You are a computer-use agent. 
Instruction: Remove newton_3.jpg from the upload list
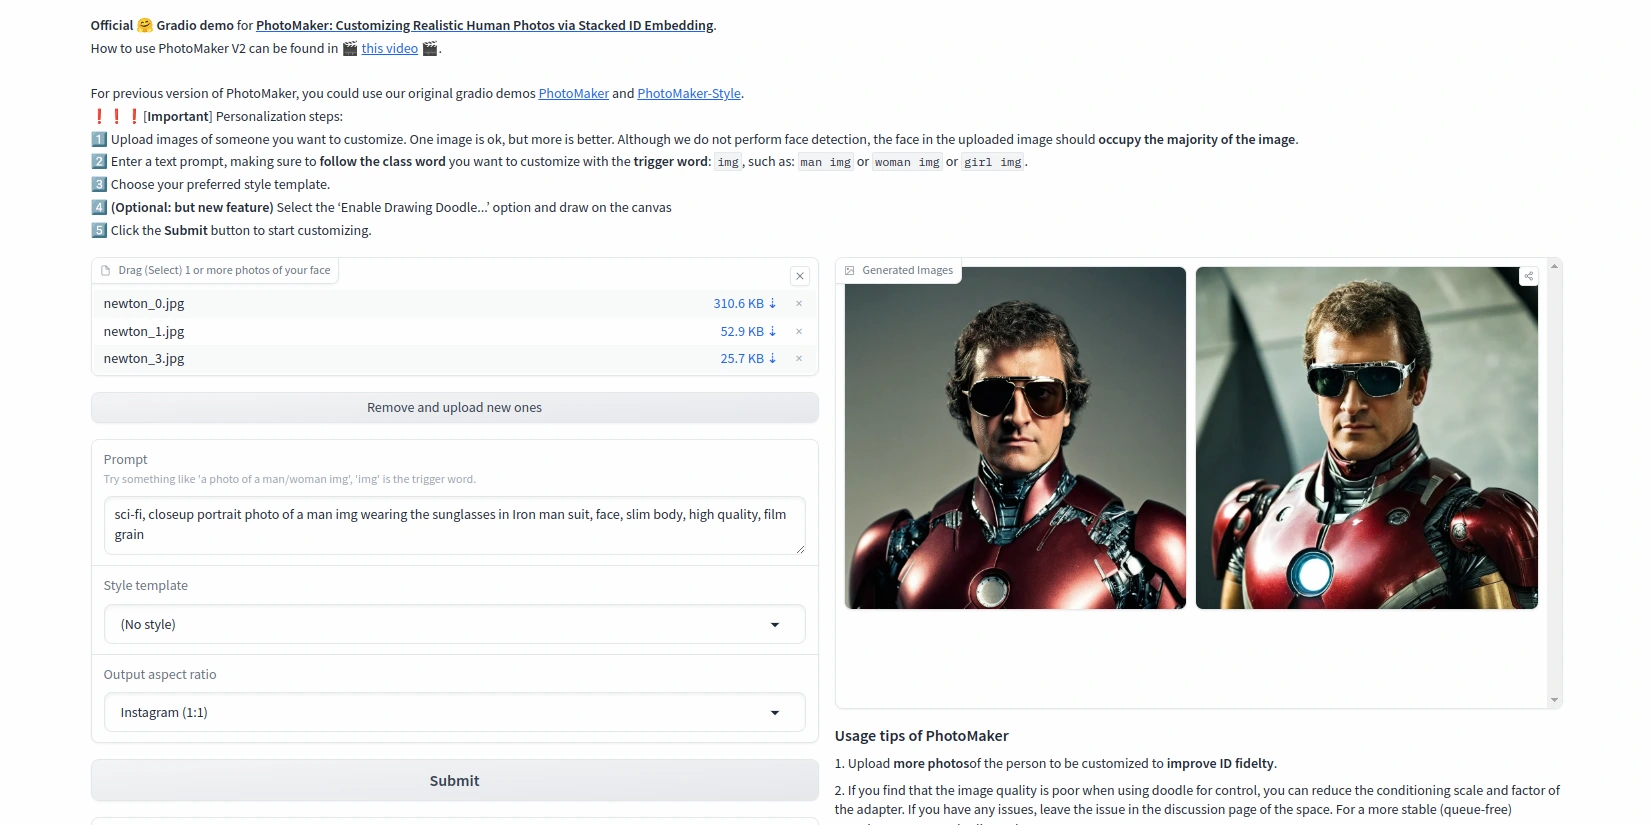tap(798, 359)
